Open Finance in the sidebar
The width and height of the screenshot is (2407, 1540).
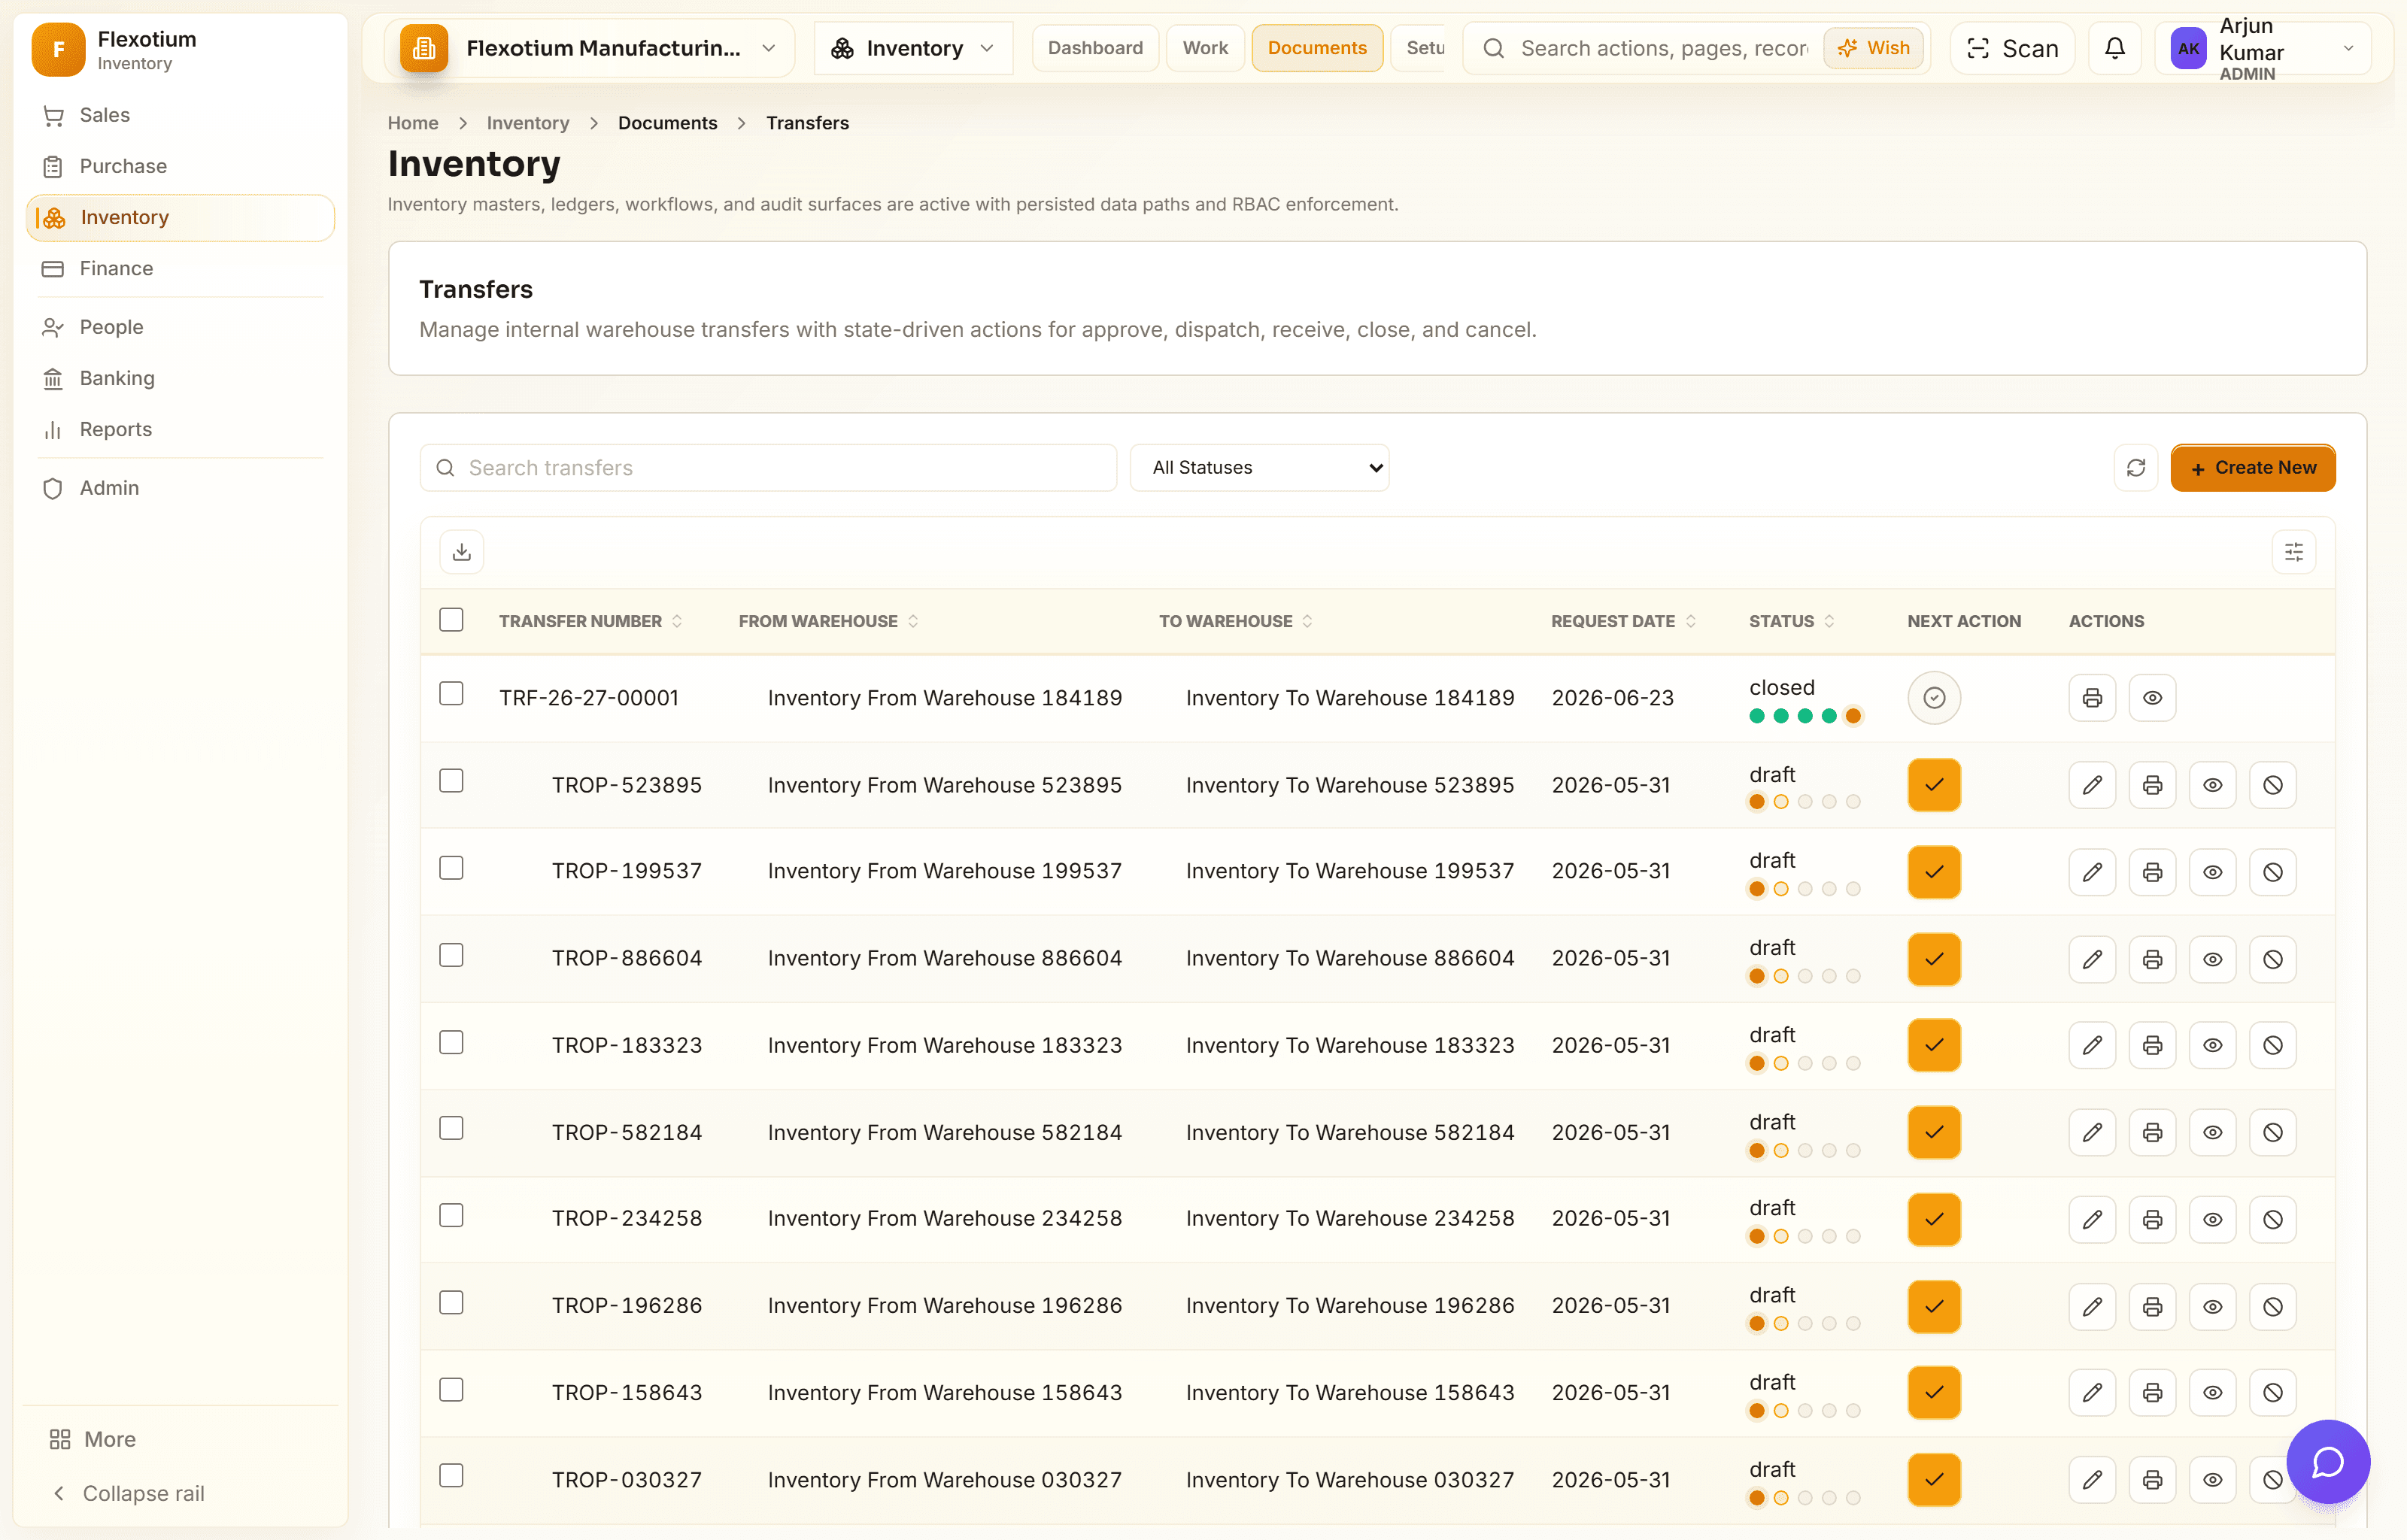tap(180, 268)
